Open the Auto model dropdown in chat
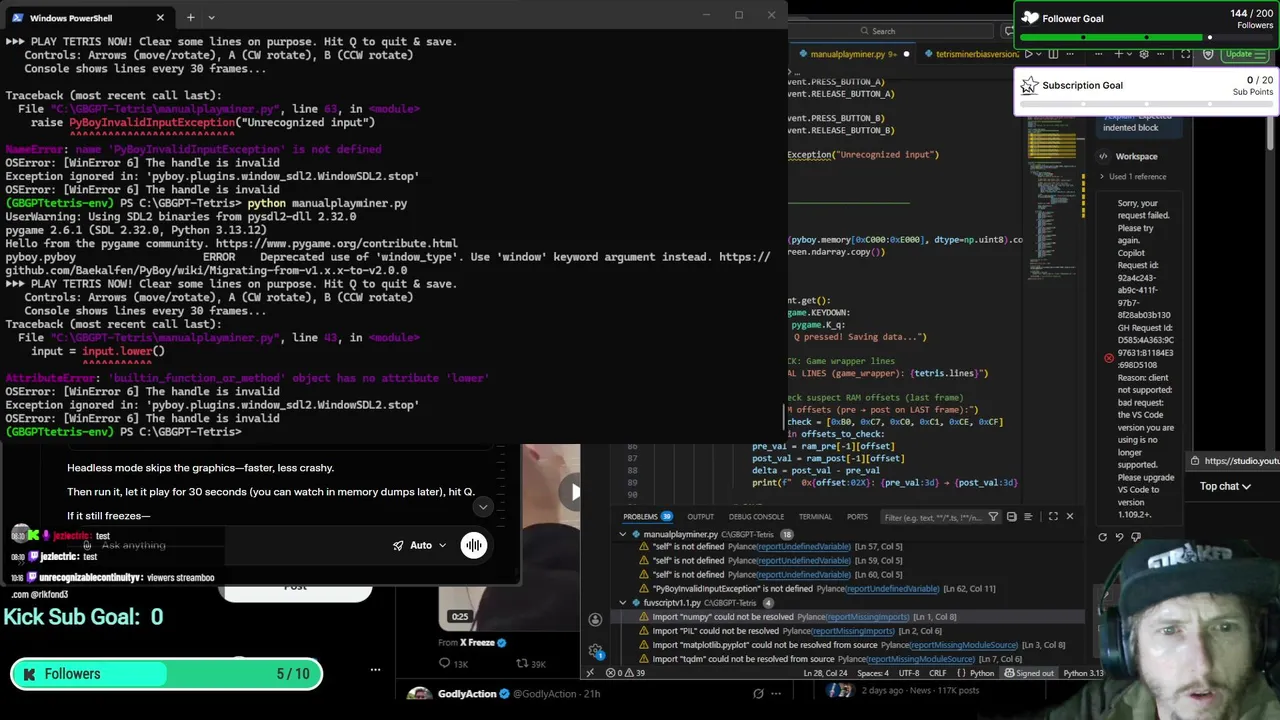This screenshot has height=720, width=1280. pos(420,545)
